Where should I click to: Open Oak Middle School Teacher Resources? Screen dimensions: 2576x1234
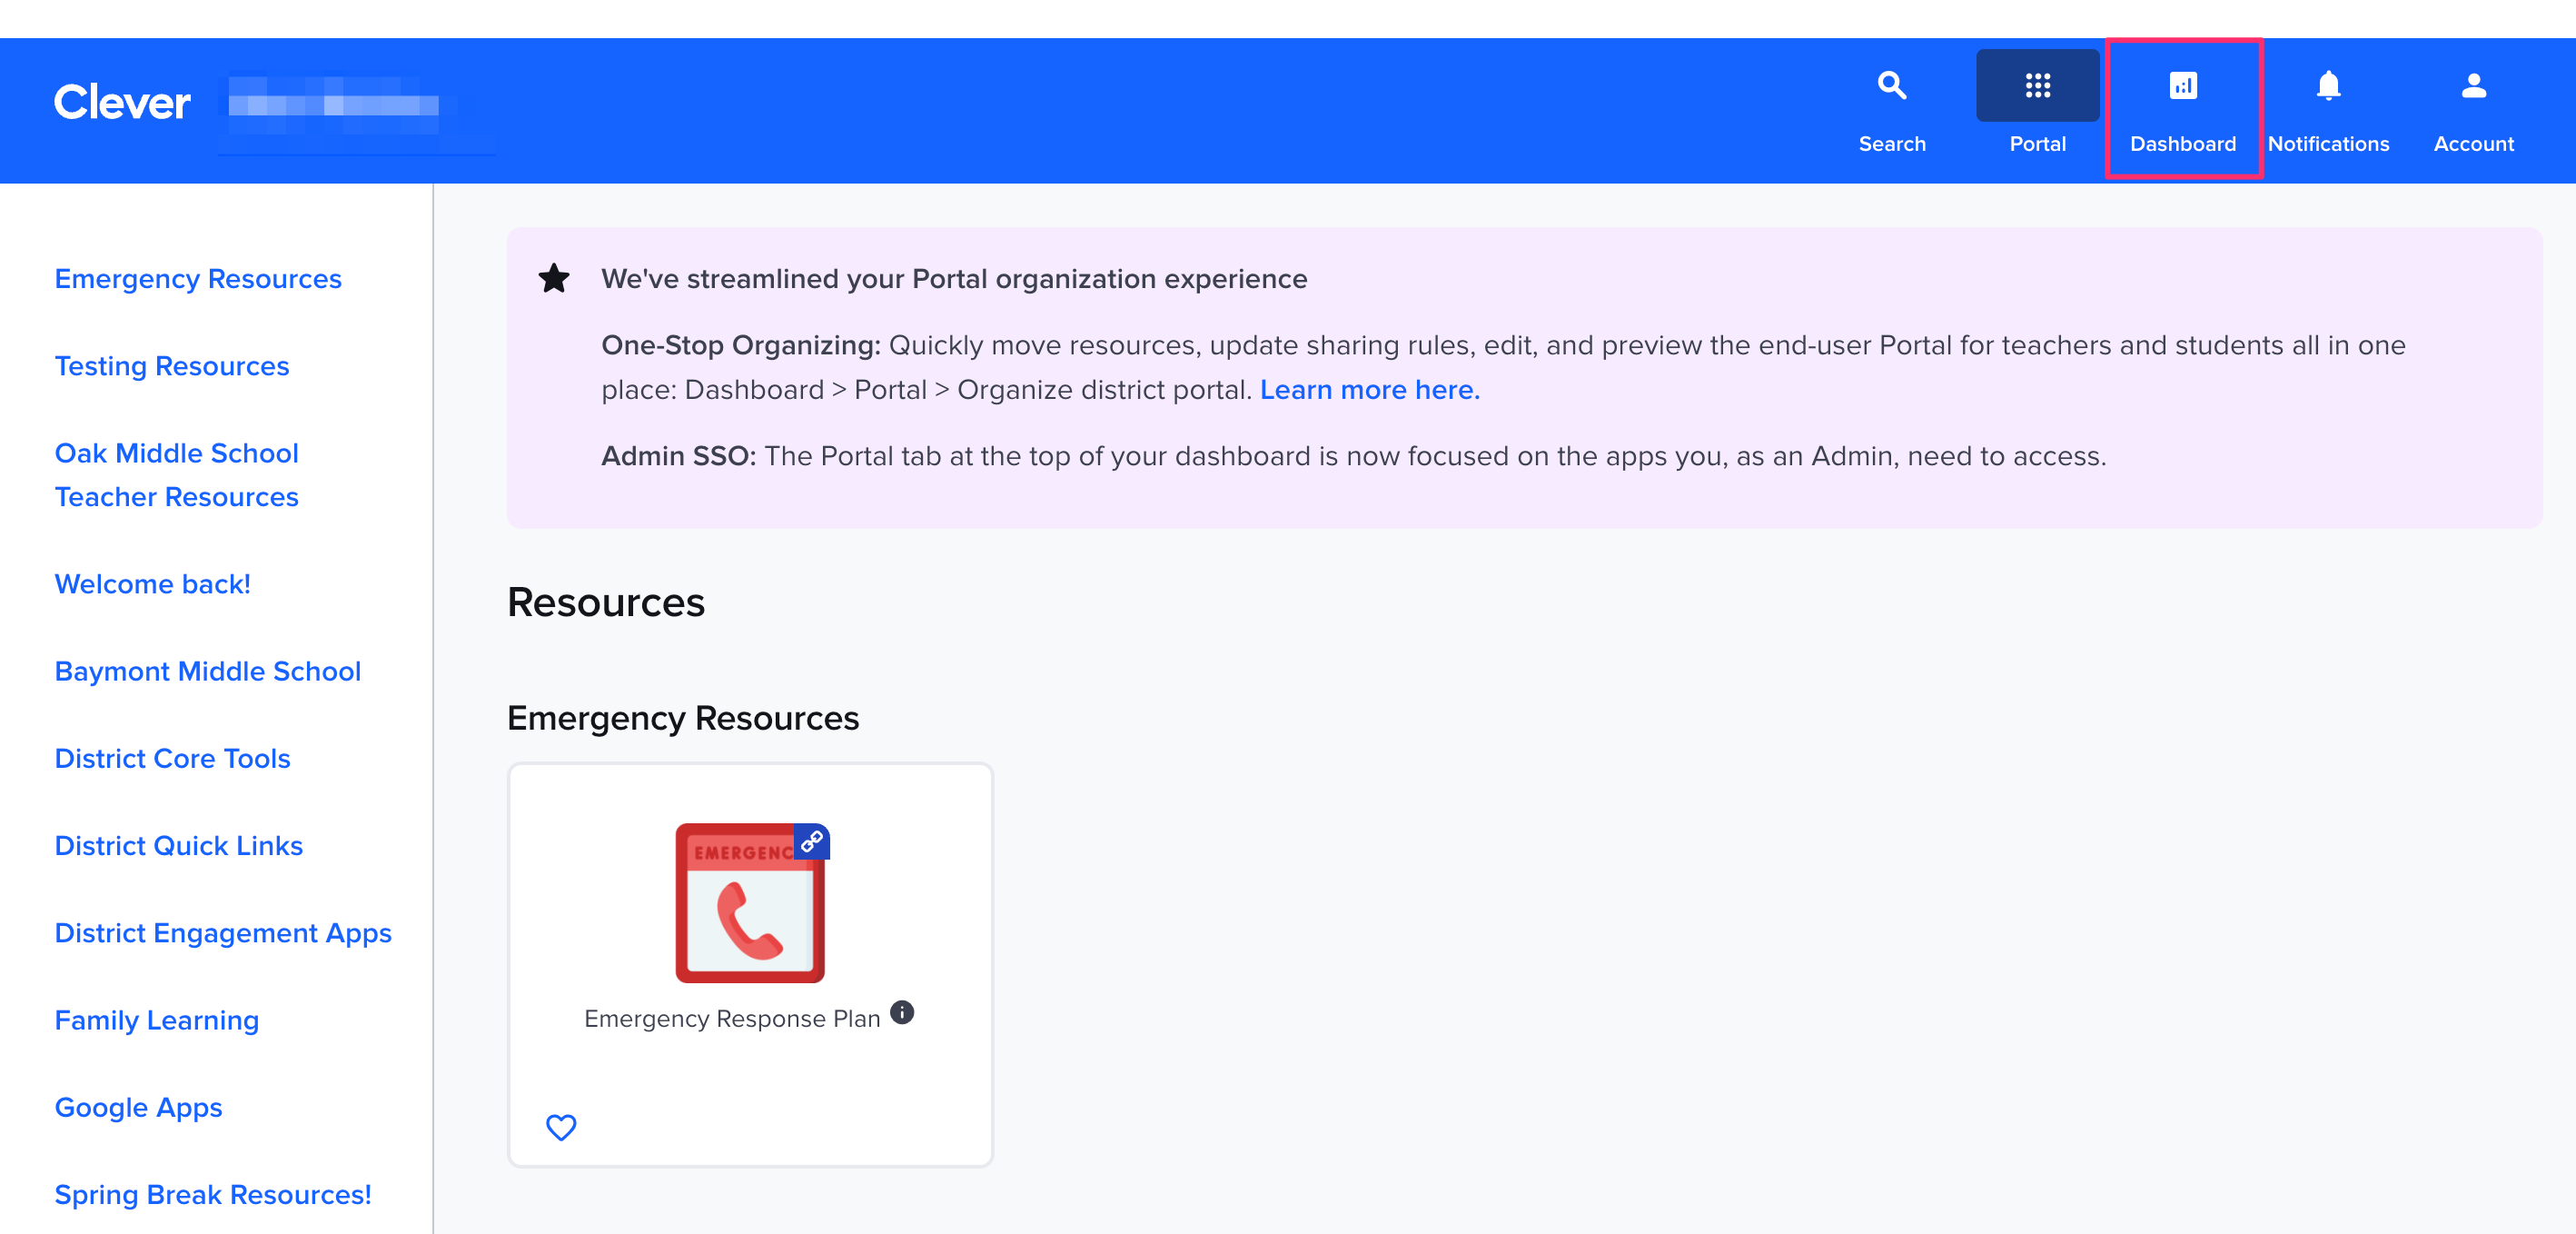pyautogui.click(x=177, y=475)
